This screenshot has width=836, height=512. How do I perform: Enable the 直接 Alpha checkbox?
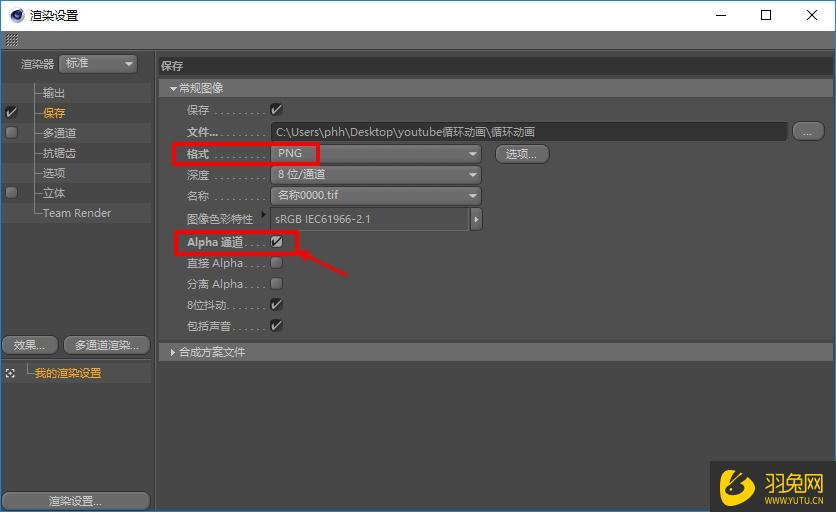276,263
